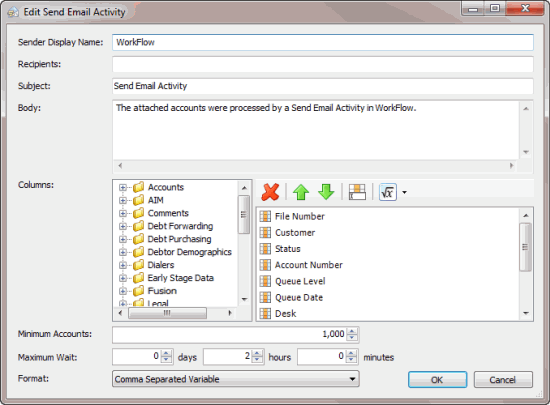Click the dialog title bar app icon

pos(13,12)
